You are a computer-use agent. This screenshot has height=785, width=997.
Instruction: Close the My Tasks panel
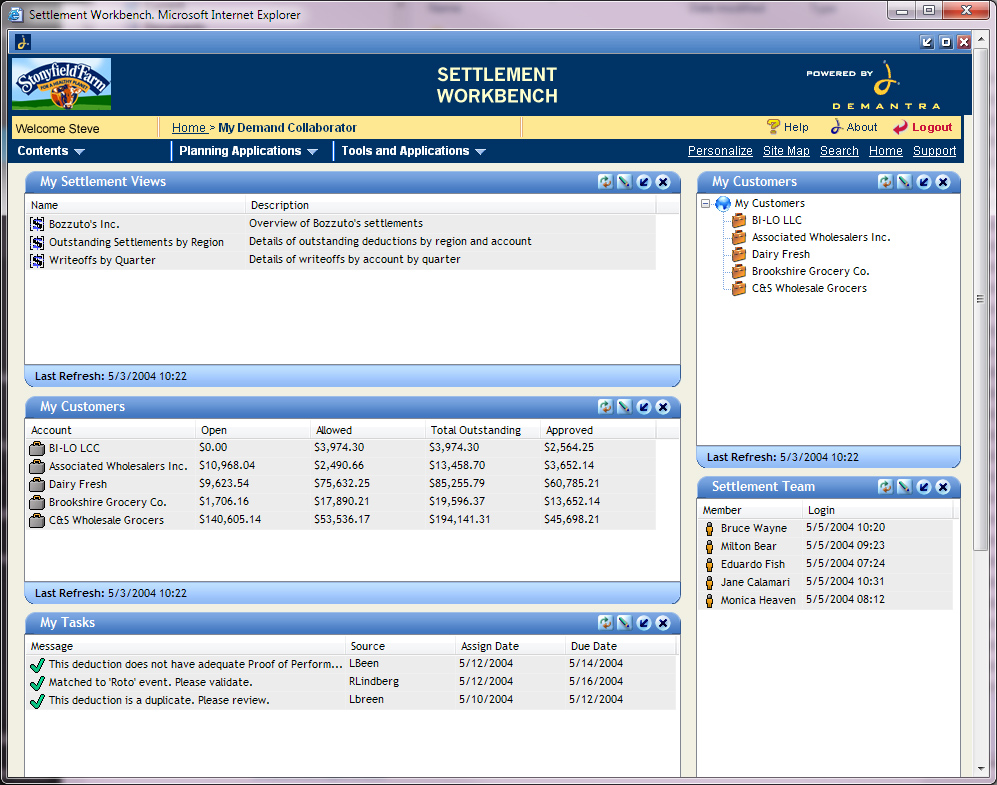663,623
